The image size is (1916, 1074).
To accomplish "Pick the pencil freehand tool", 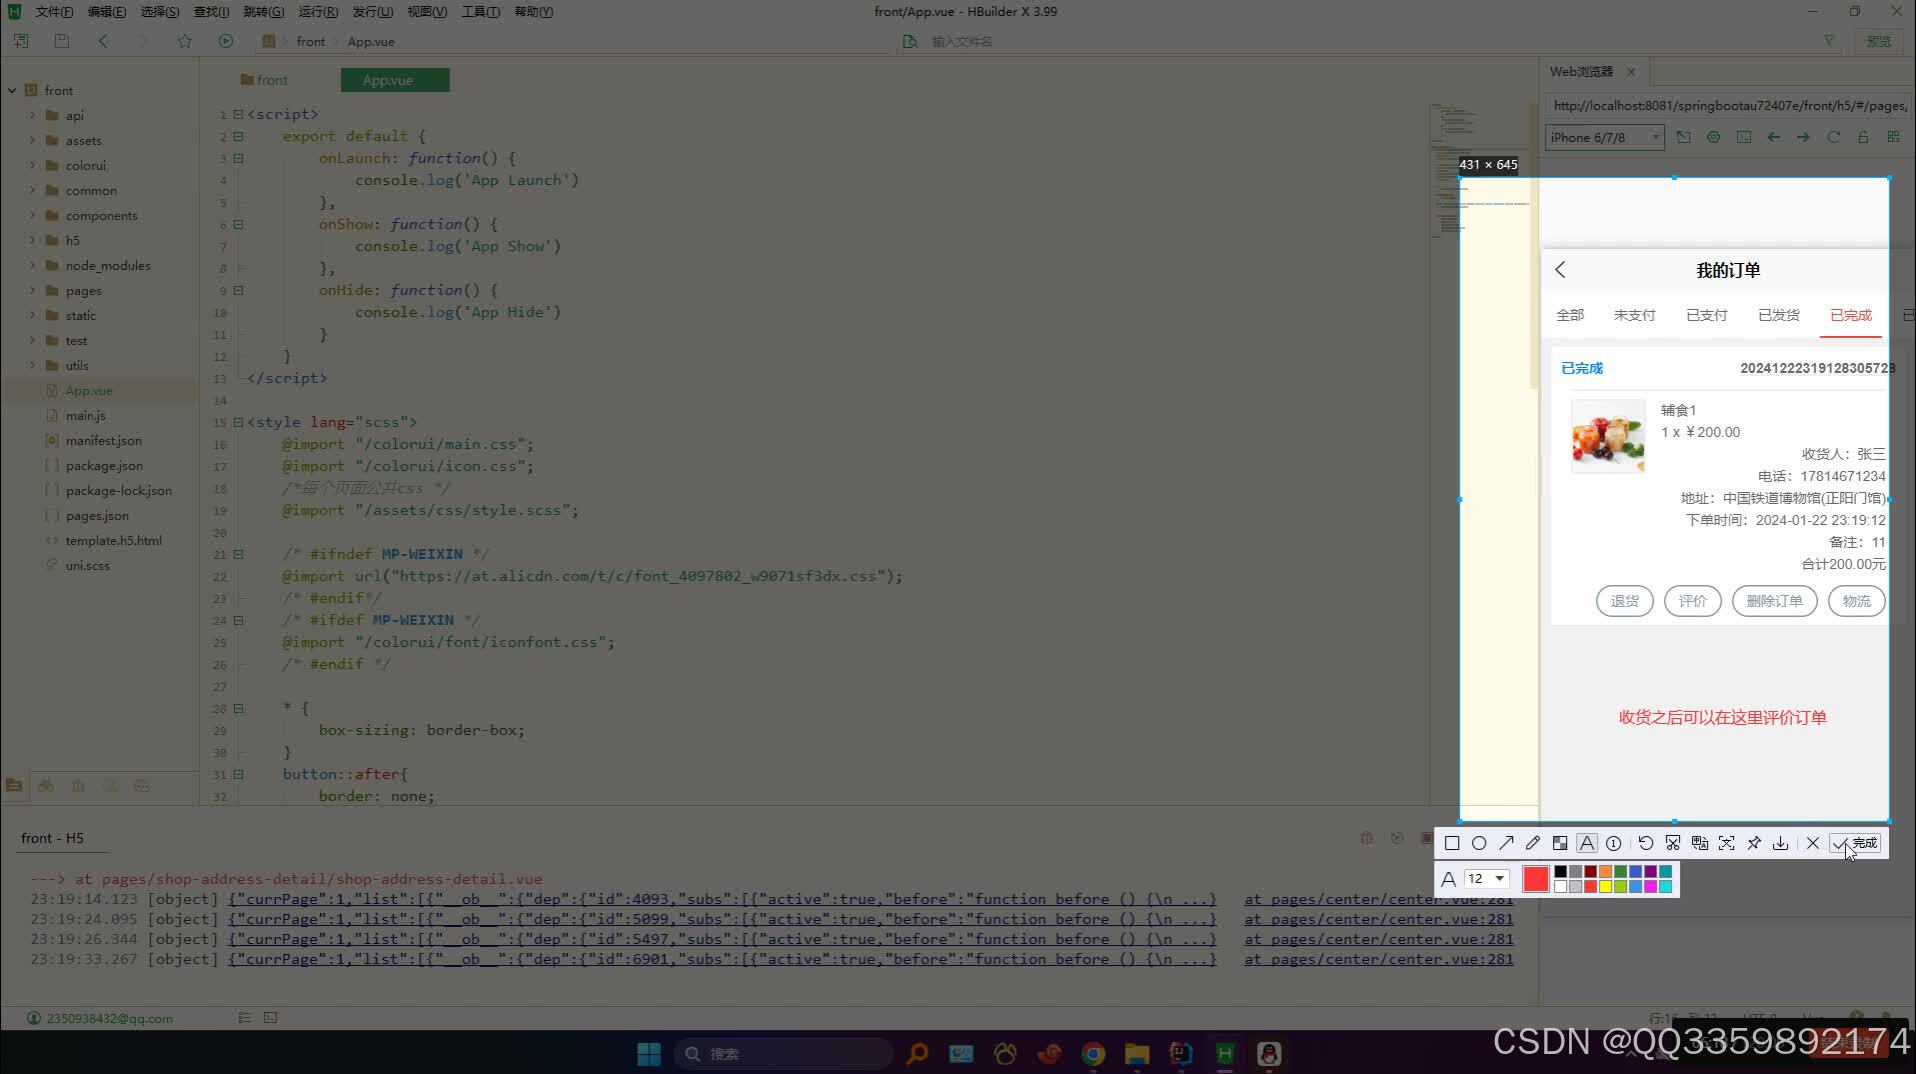I will (1533, 843).
